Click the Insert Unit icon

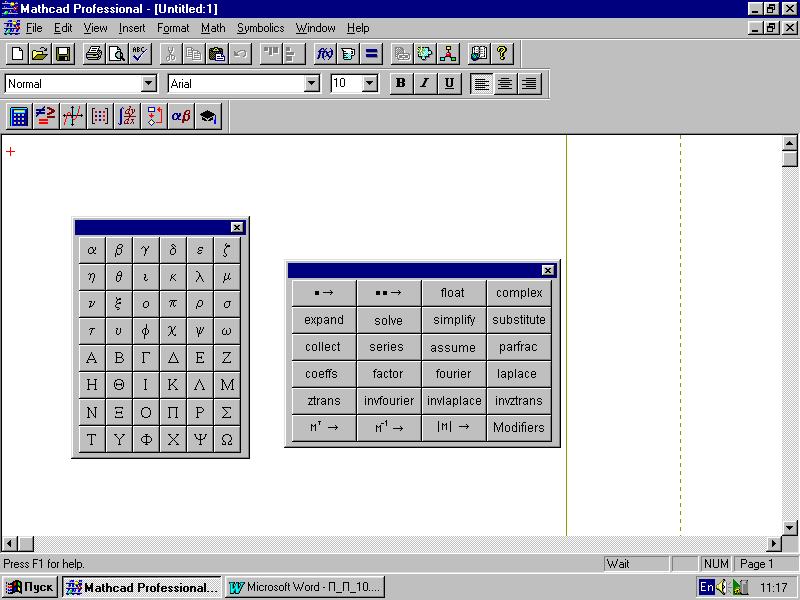pyautogui.click(x=348, y=54)
